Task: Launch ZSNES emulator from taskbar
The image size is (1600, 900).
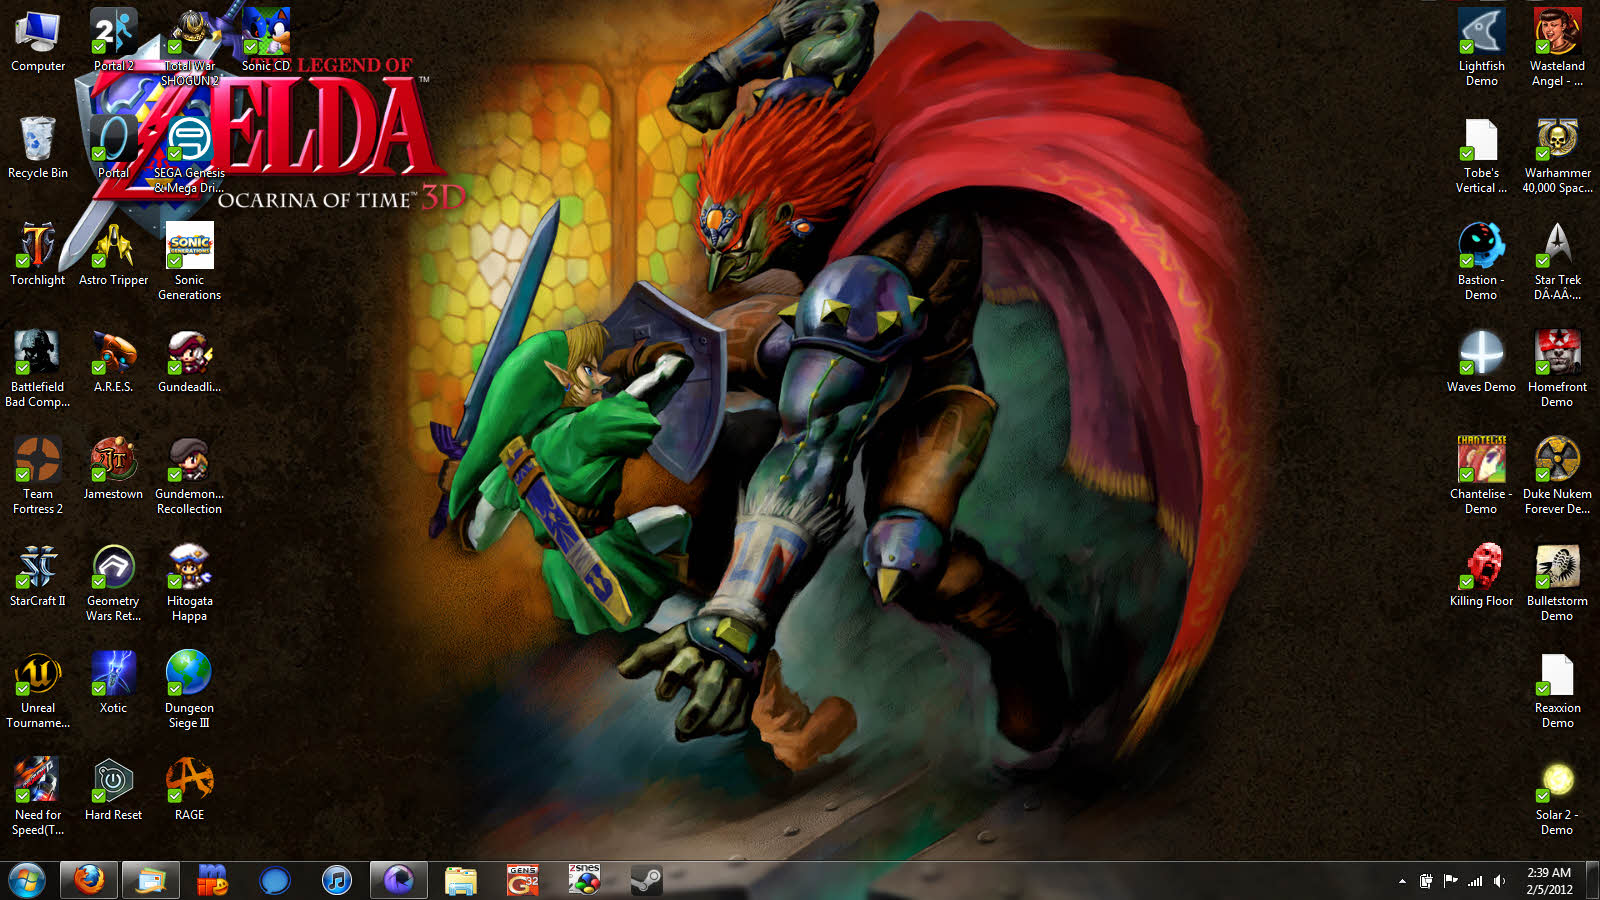Action: (x=585, y=880)
